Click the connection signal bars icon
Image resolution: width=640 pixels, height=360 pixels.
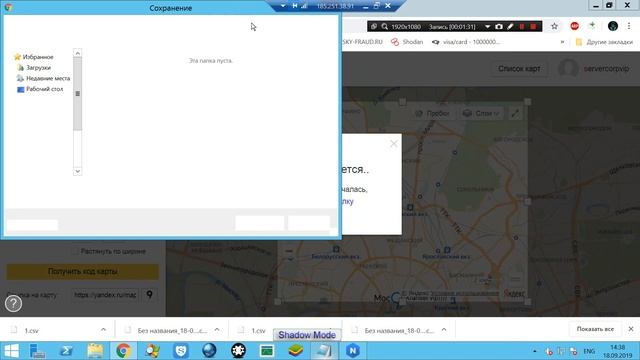[x=304, y=6]
